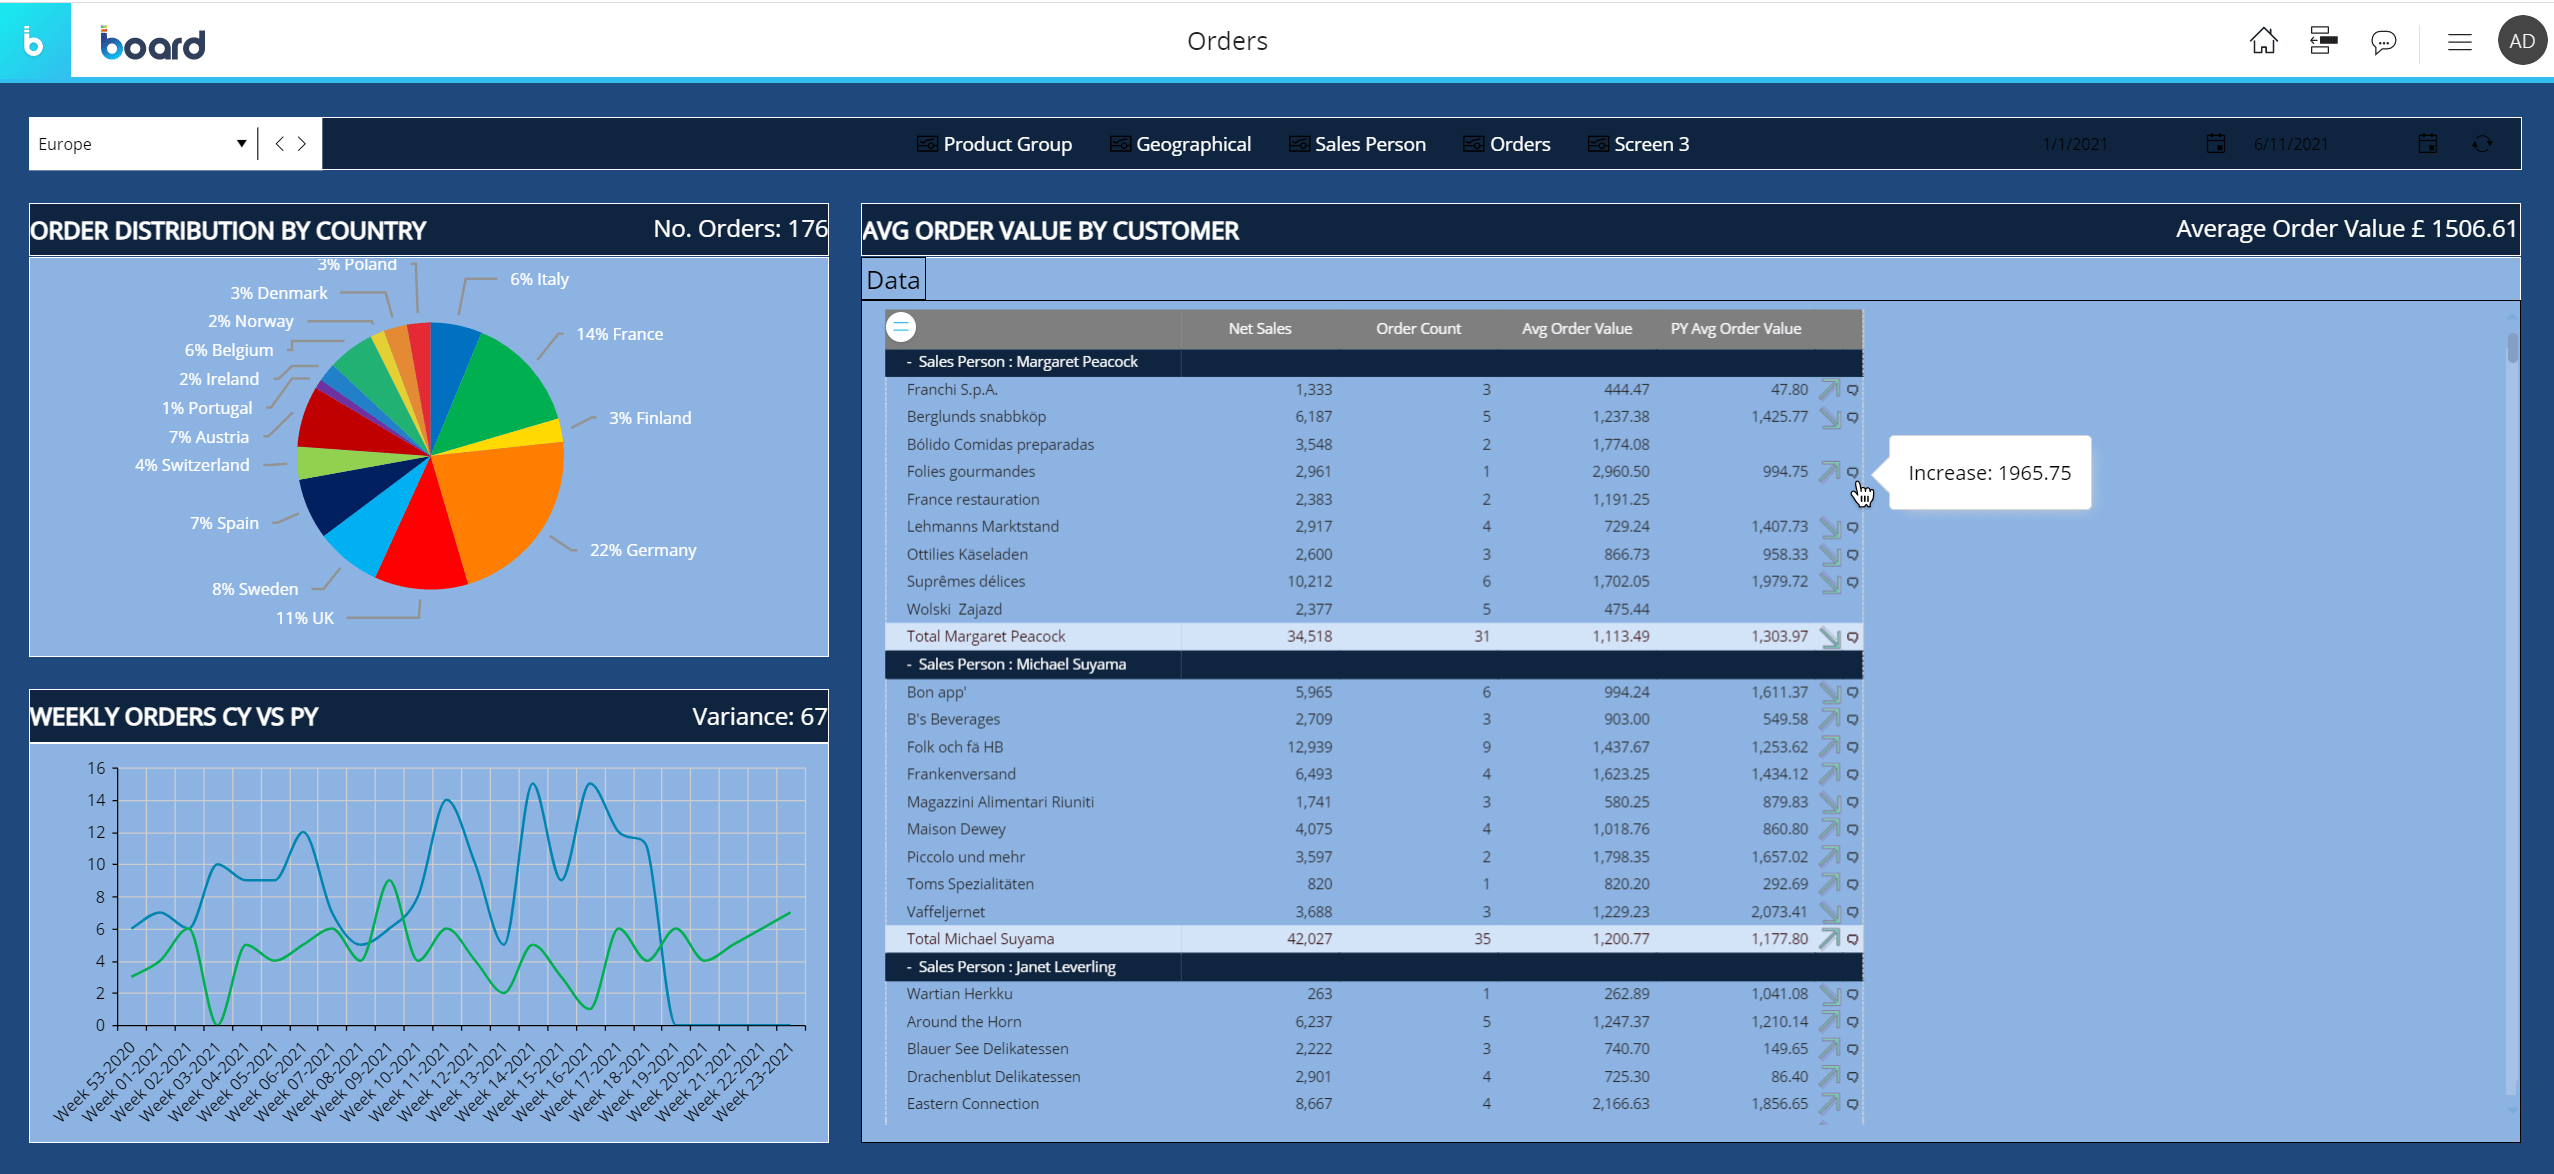The height and width of the screenshot is (1174, 2554).
Task: Open start date calendar picker for 1/1/2021
Action: (2215, 144)
